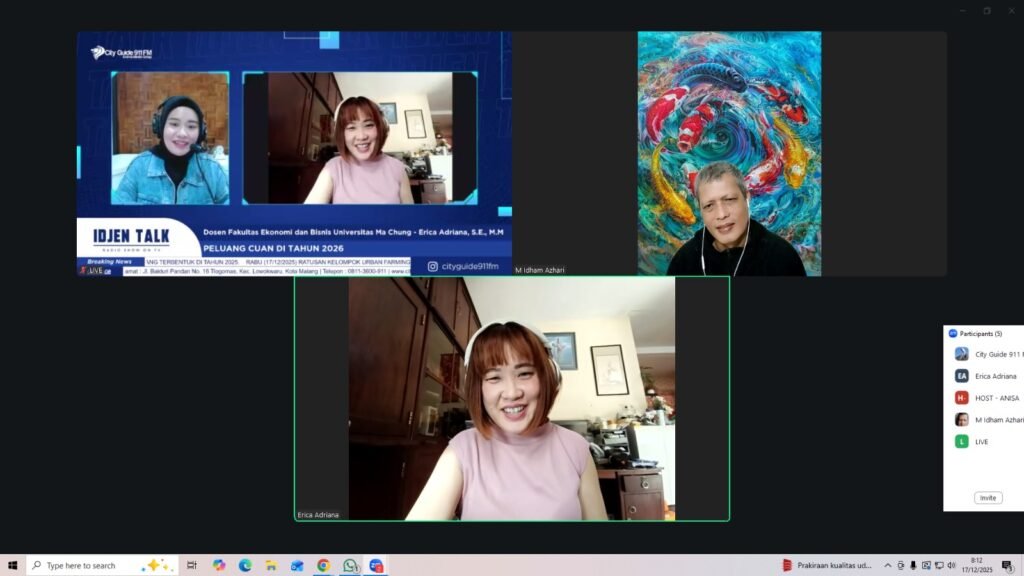Click City Guide 911 participant avatar
The width and height of the screenshot is (1024, 576).
click(961, 354)
